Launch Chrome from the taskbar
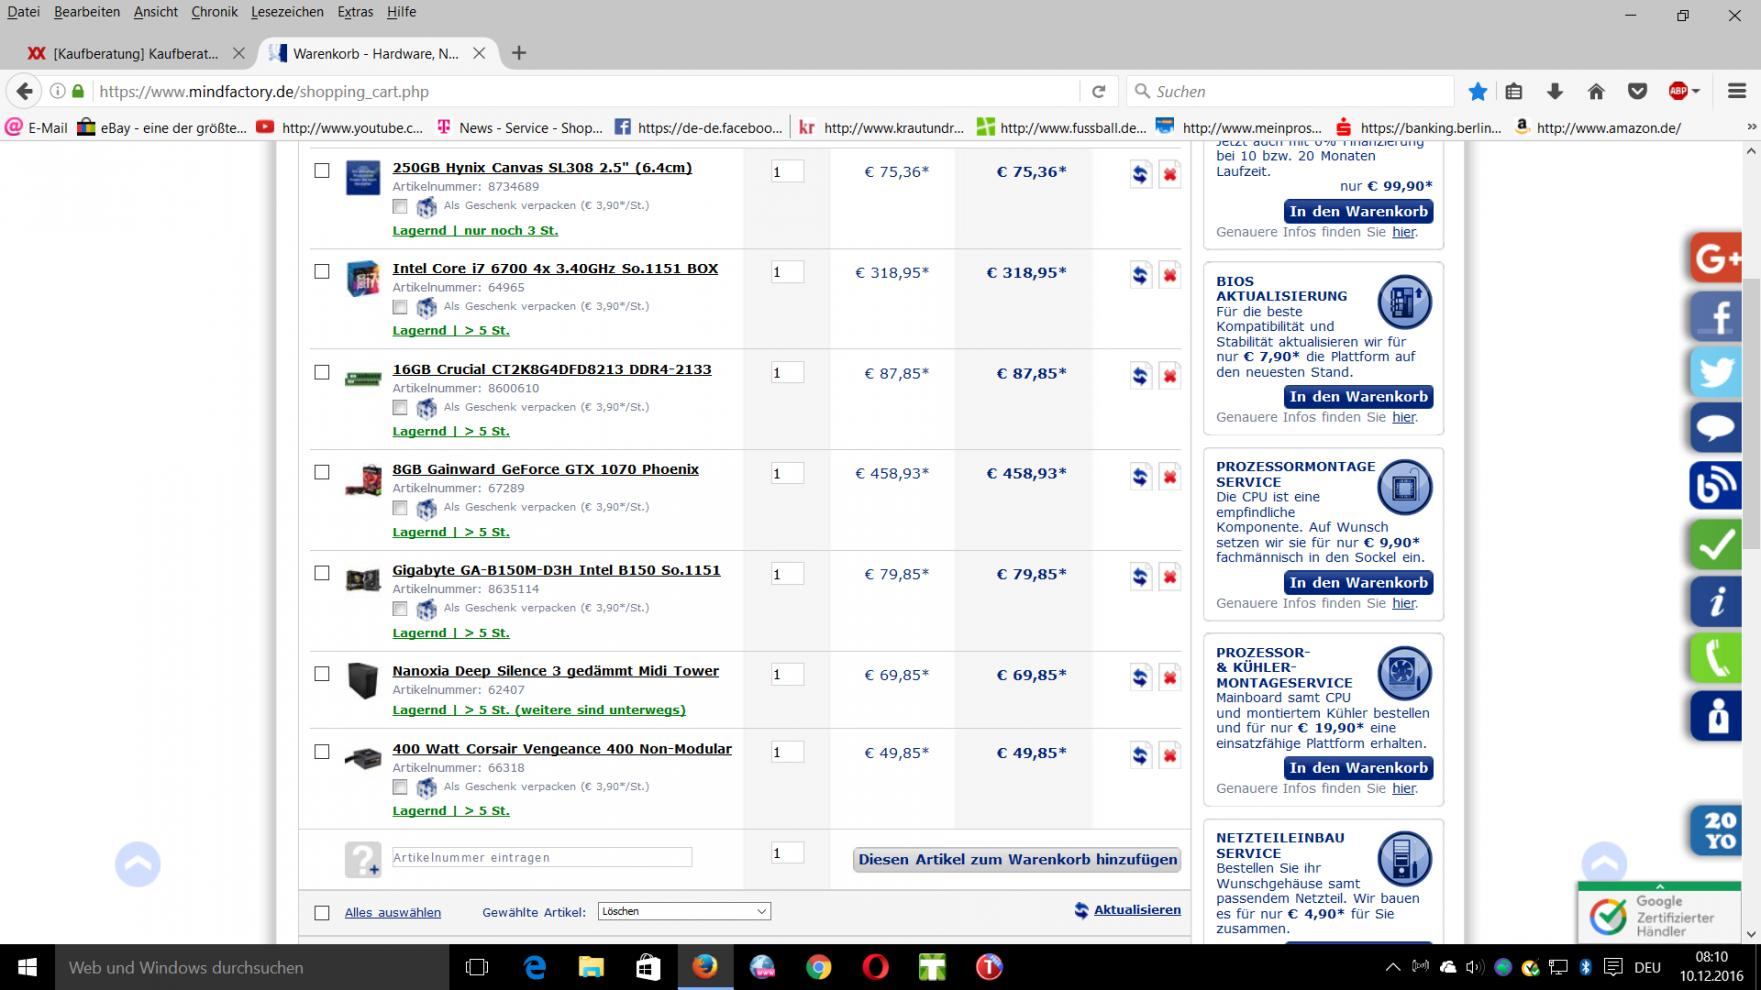The image size is (1761, 990). (819, 967)
